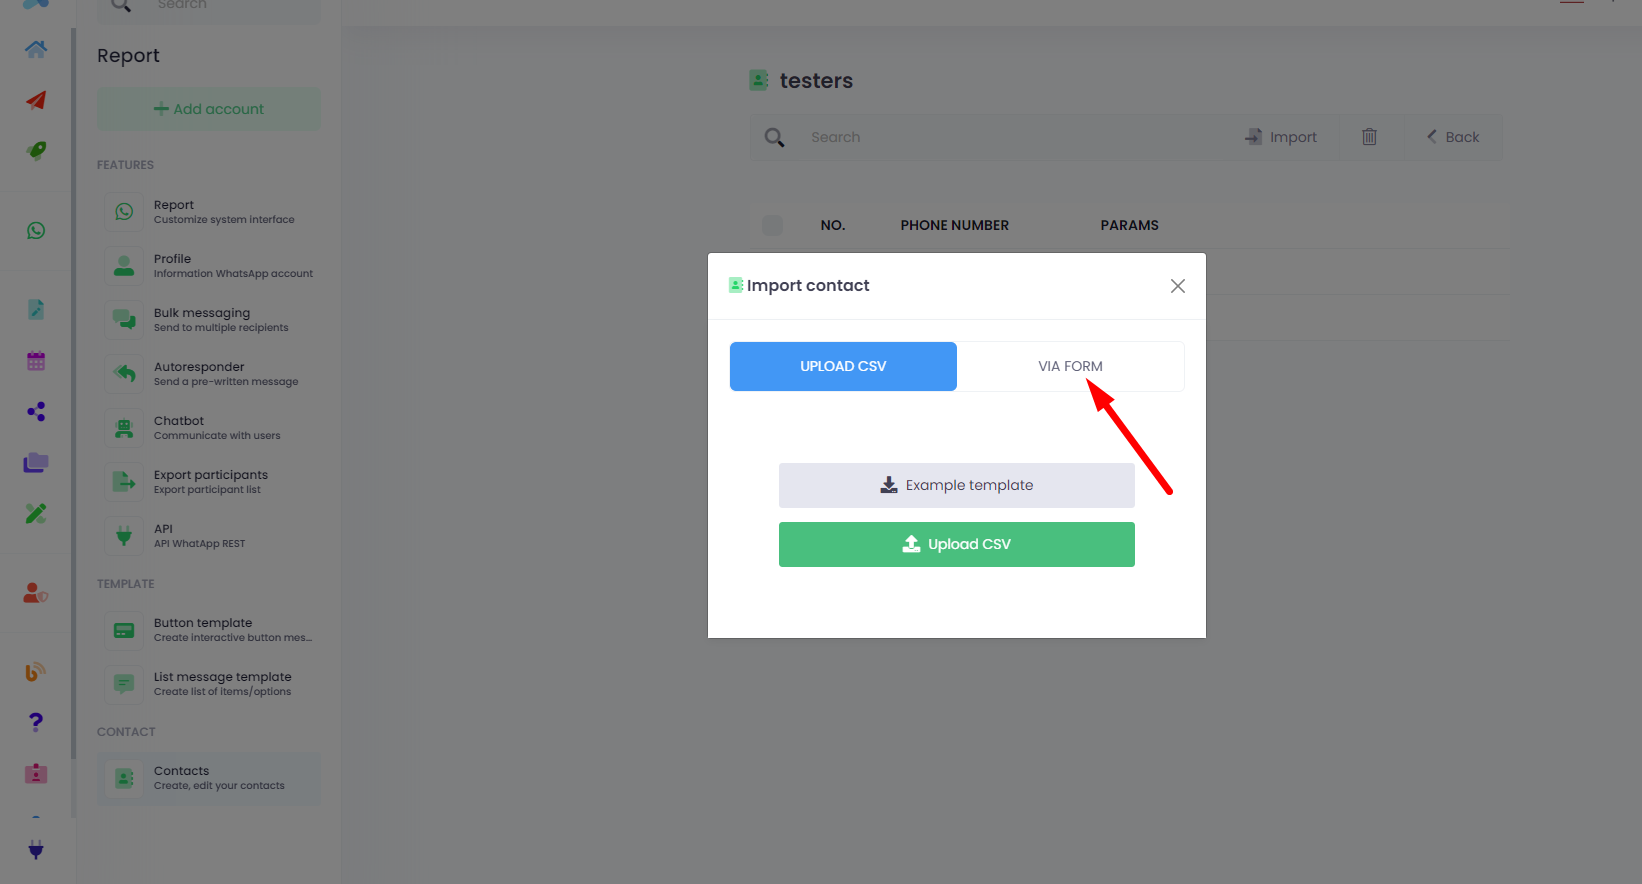
Task: Close the Import contact dialog
Action: point(1177,286)
